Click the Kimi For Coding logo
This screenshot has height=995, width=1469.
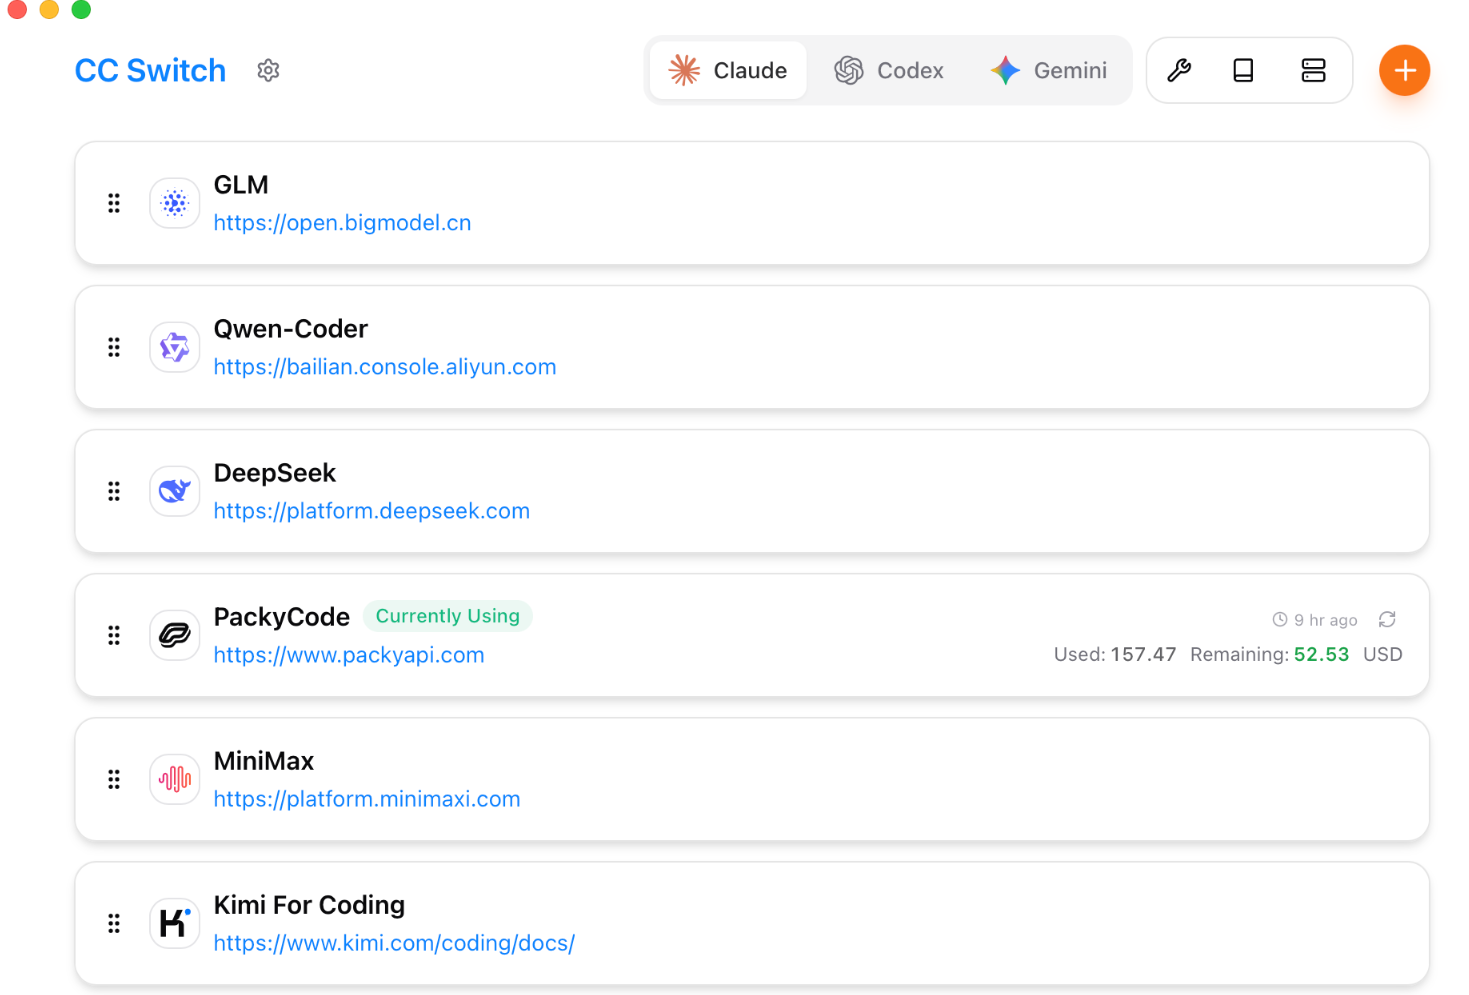click(x=175, y=924)
